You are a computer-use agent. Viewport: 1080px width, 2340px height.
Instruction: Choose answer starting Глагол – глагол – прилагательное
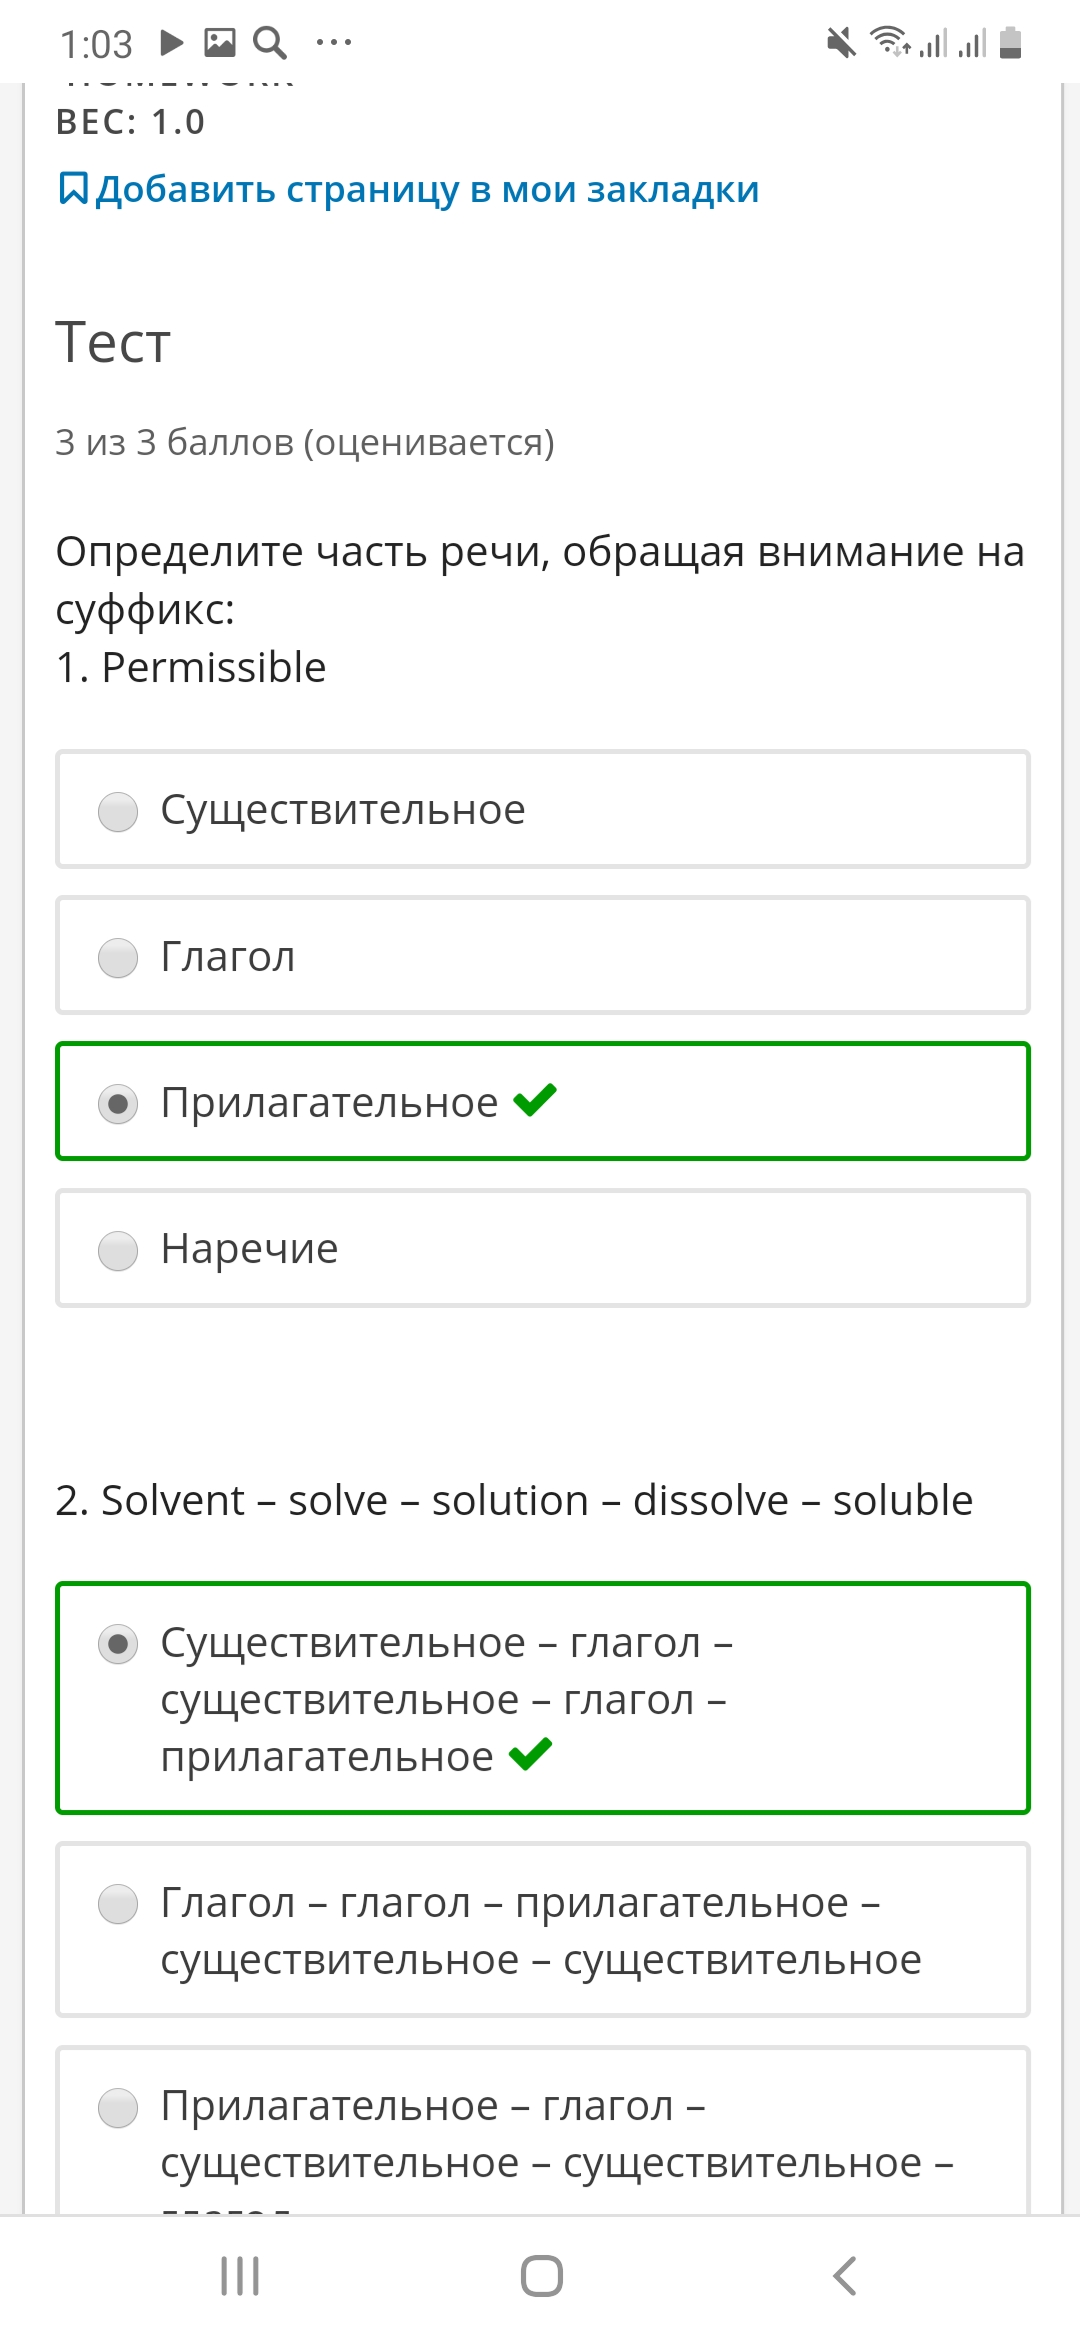click(543, 1930)
